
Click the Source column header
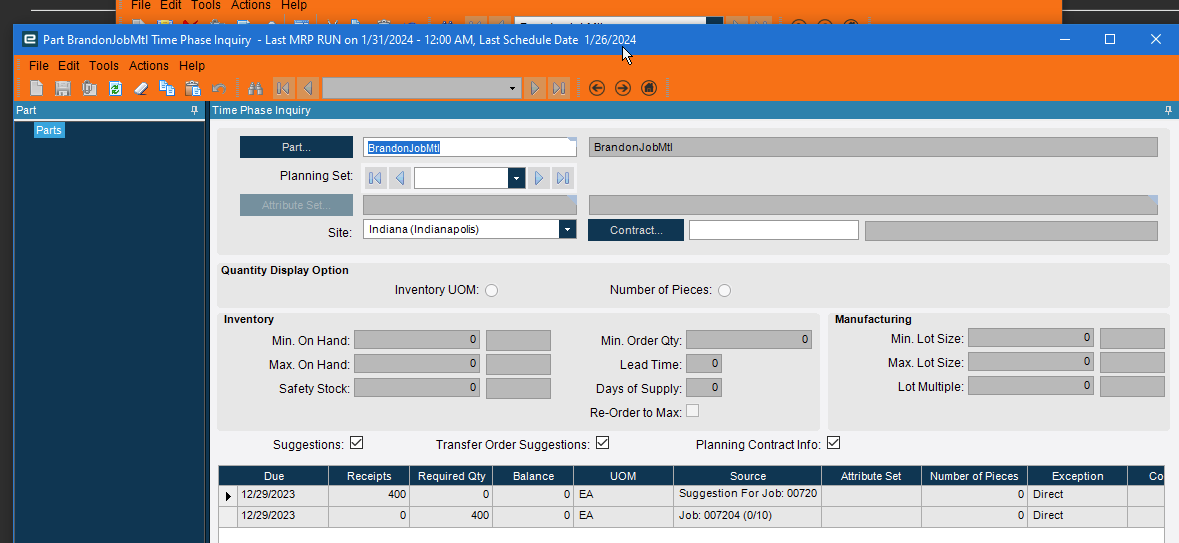(748, 476)
